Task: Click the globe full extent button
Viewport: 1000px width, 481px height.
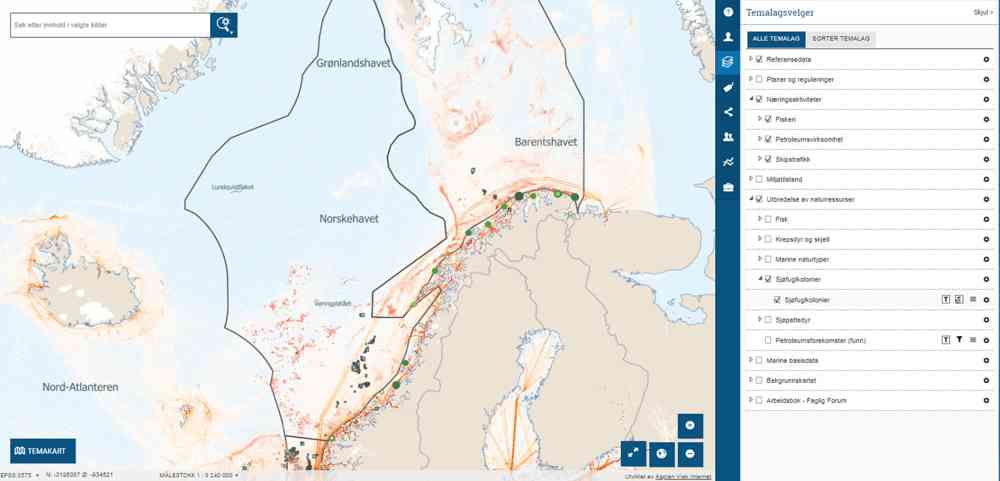Action: pyautogui.click(x=662, y=453)
